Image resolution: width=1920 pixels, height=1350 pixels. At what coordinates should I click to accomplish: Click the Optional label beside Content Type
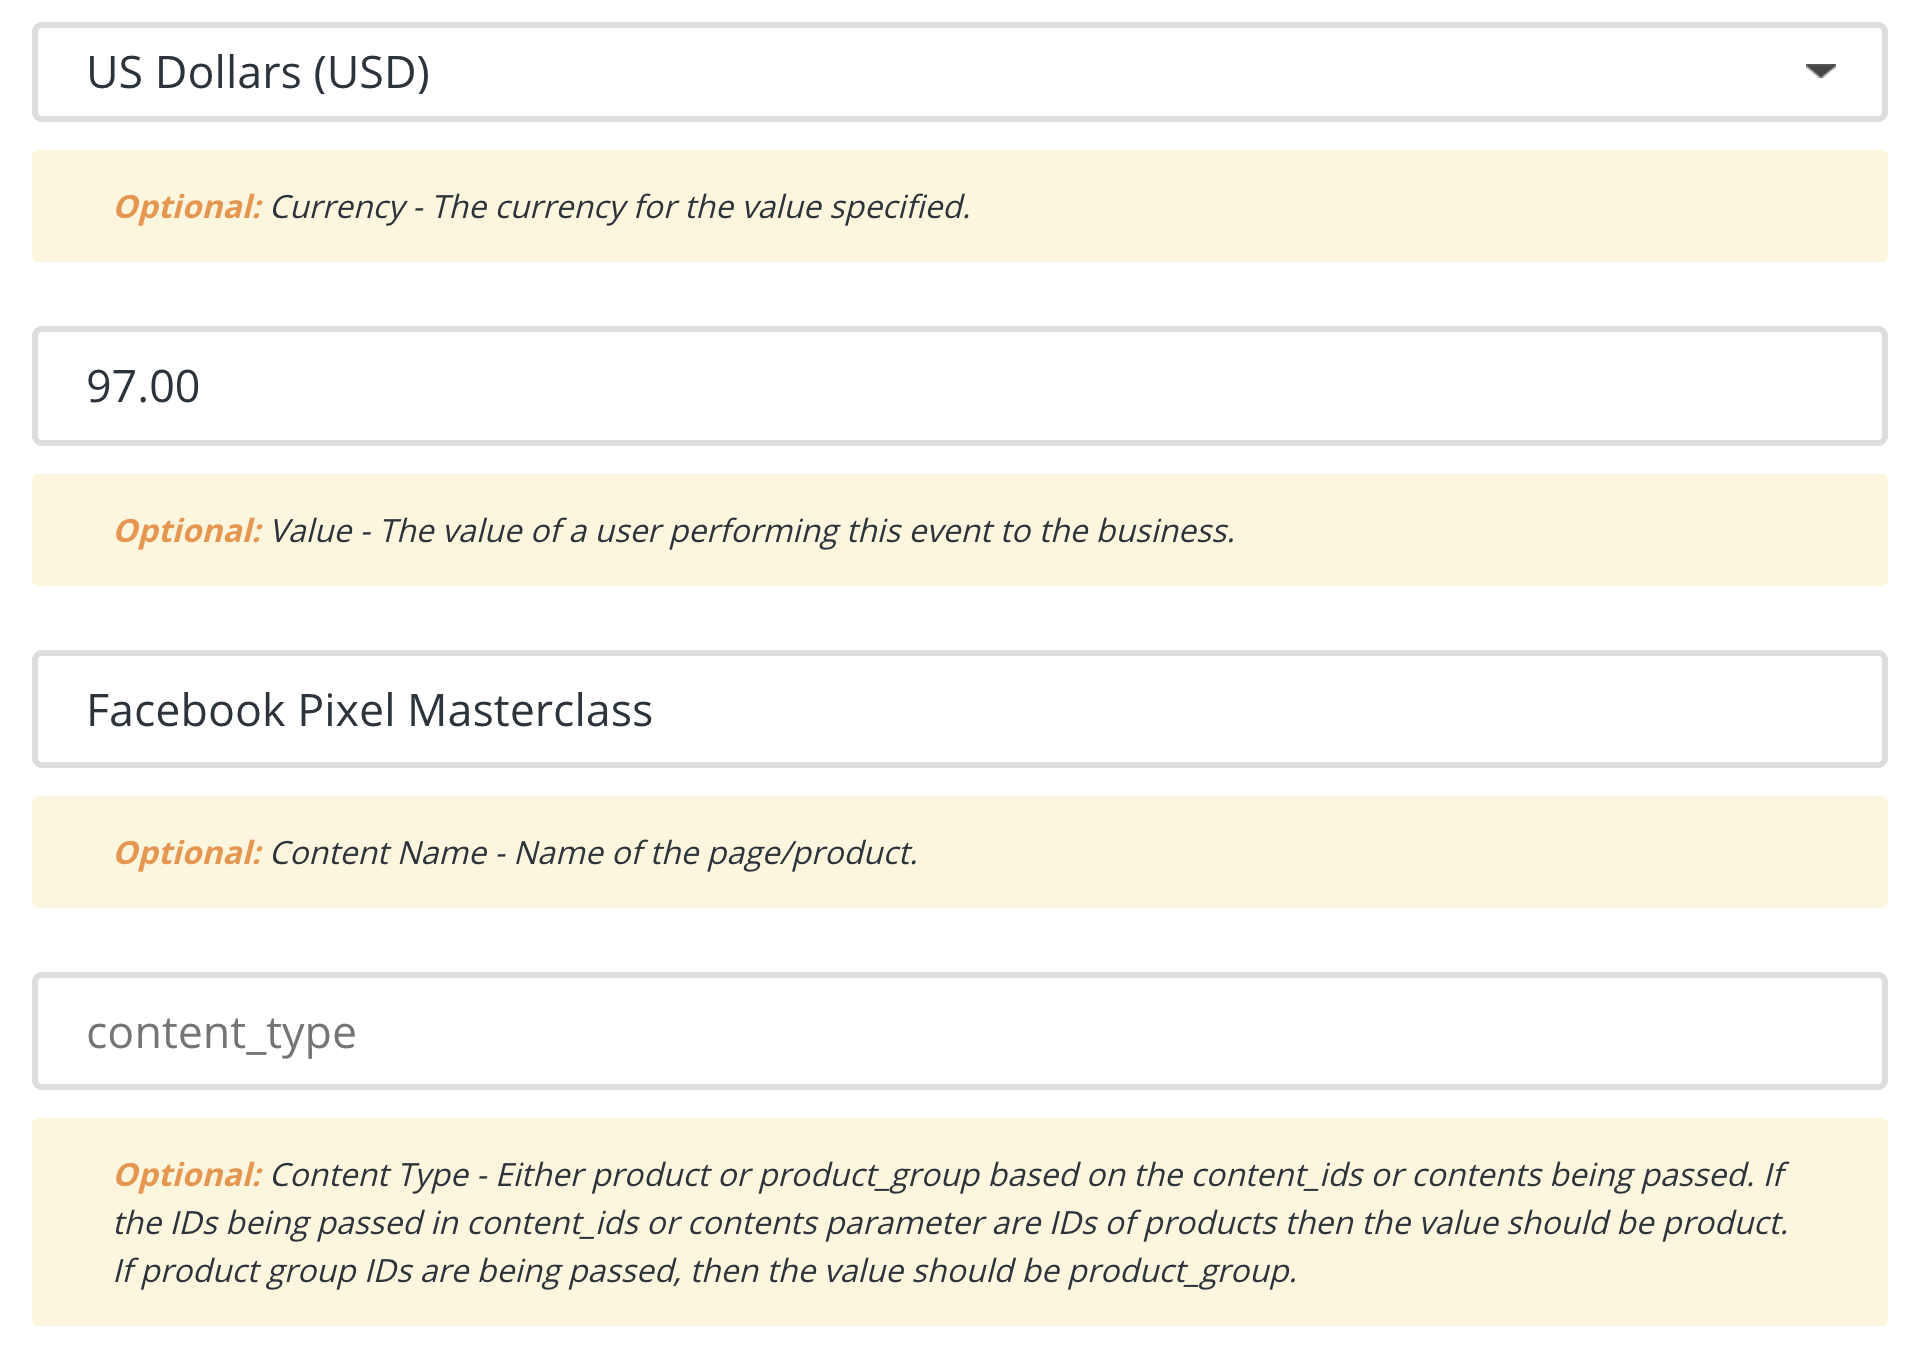pyautogui.click(x=188, y=1174)
